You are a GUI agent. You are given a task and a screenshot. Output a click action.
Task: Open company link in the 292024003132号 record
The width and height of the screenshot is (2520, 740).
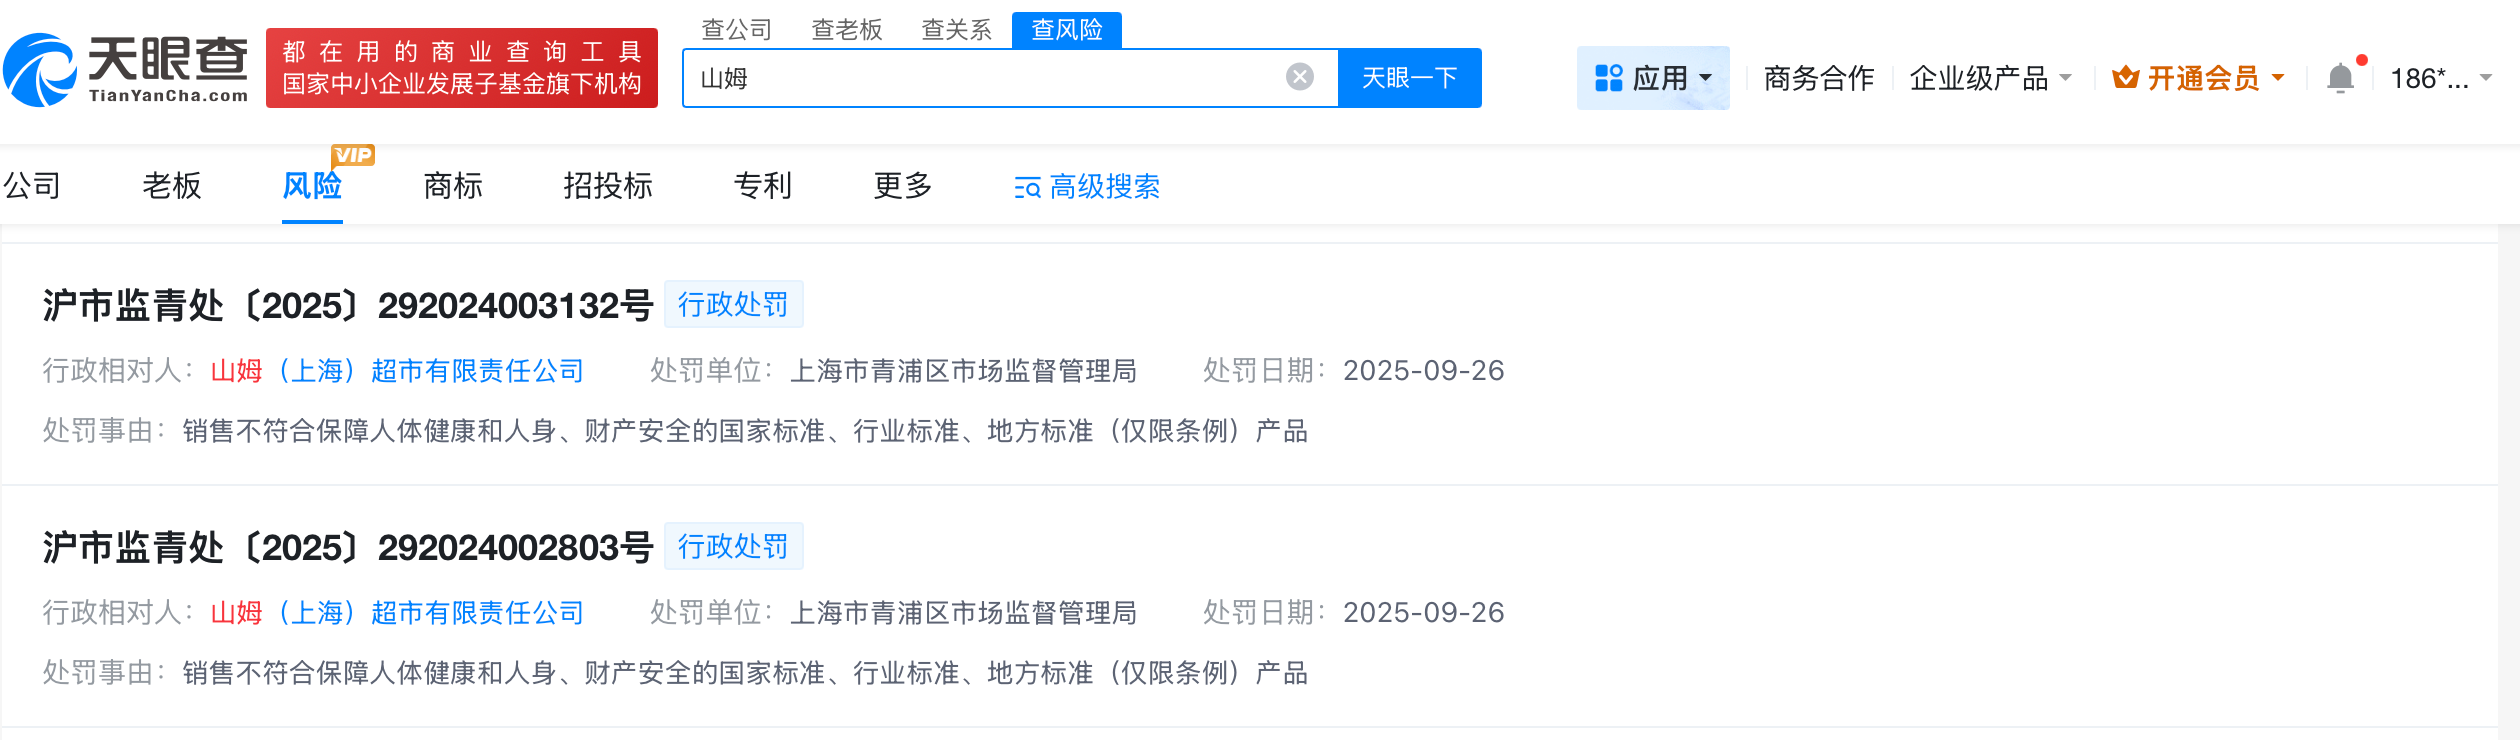tap(397, 371)
